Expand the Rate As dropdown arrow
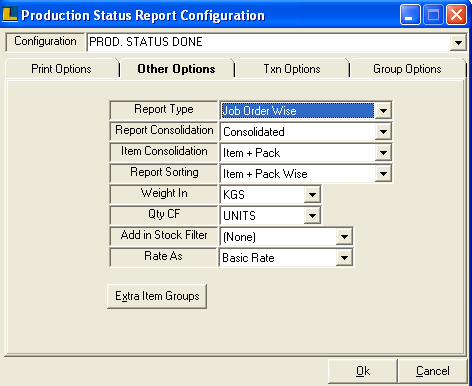This screenshot has height=386, width=472. 344,258
